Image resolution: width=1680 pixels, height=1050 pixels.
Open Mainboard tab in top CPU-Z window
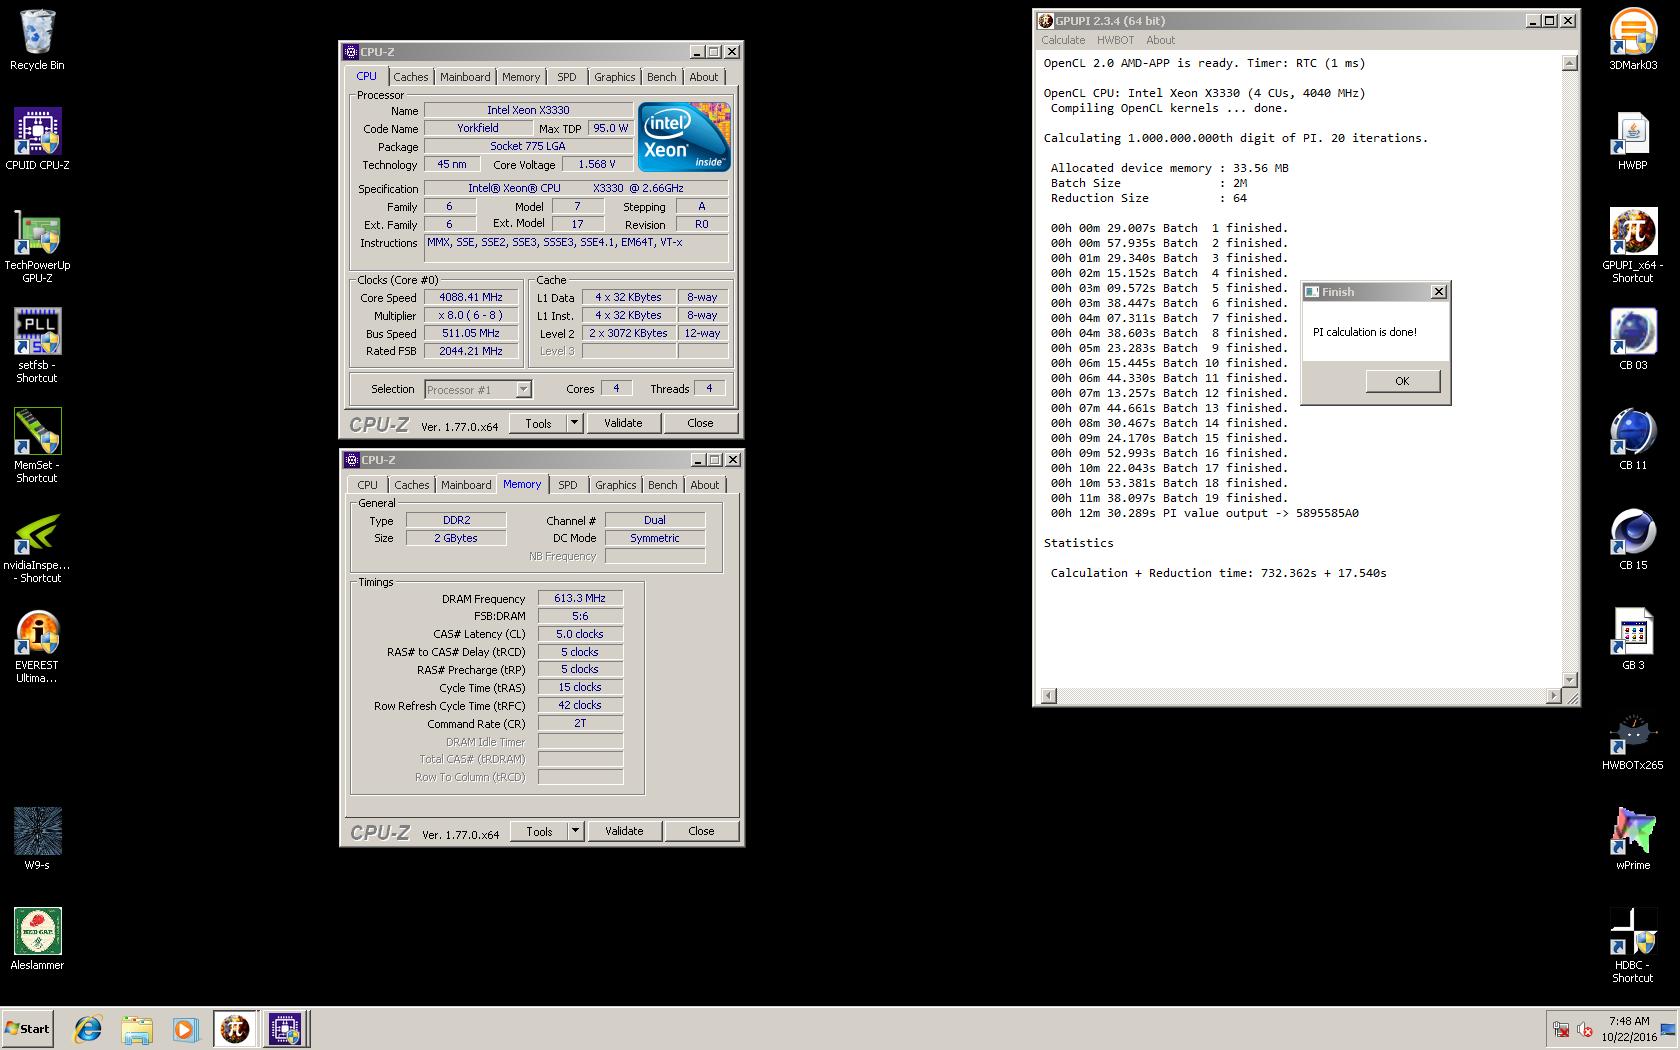465,77
